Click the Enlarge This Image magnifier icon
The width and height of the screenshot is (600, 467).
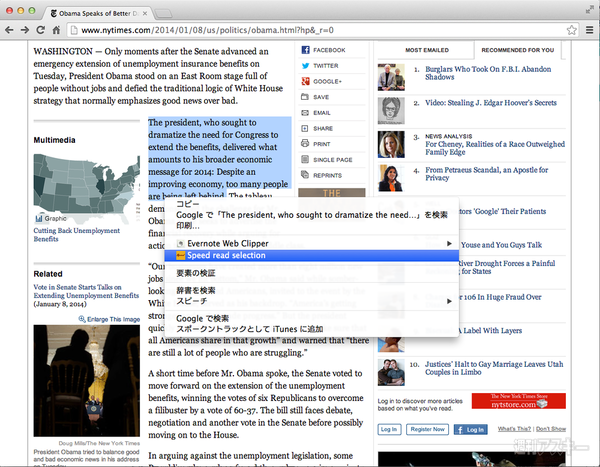coord(82,319)
